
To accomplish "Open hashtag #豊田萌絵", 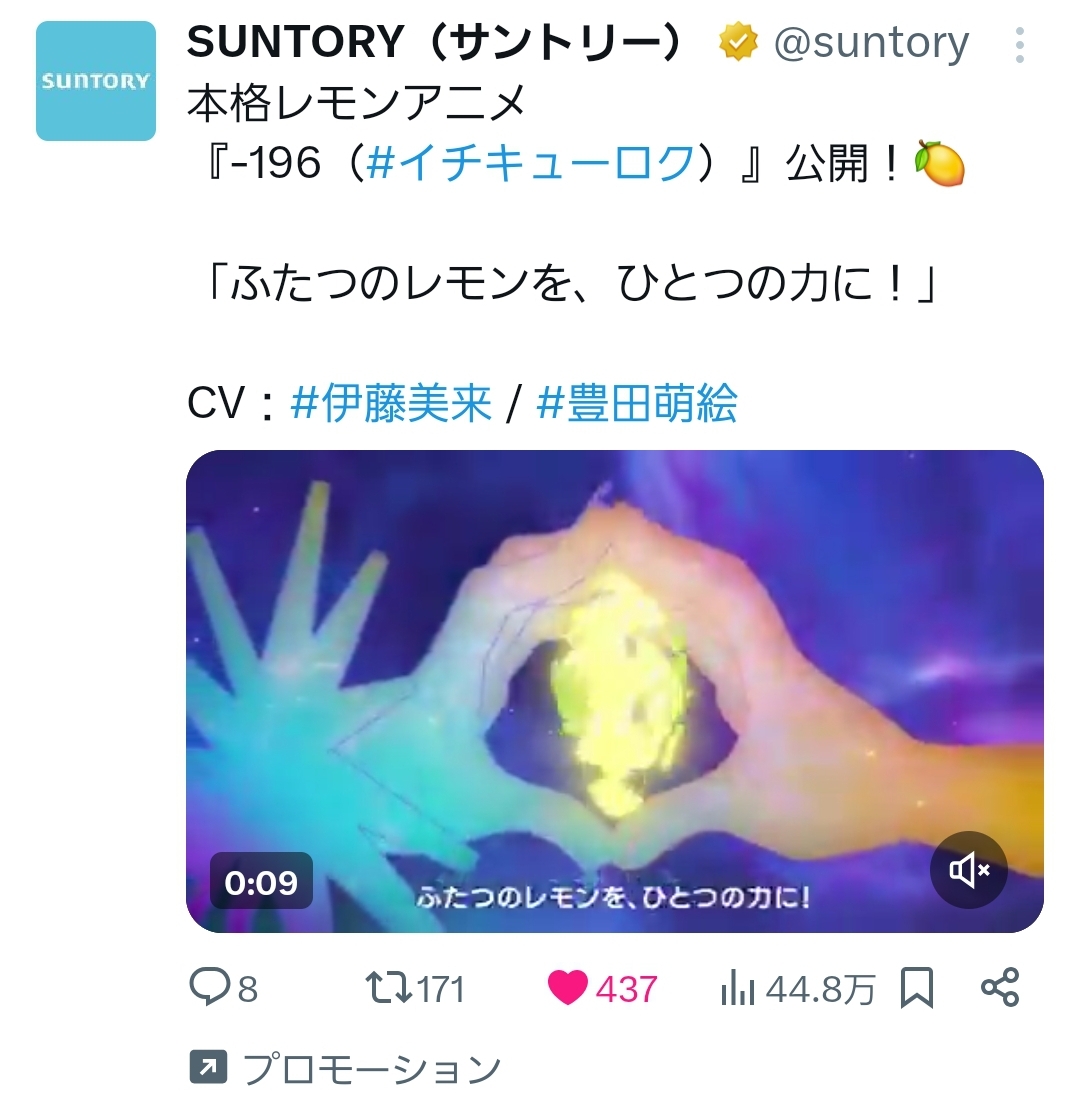I will click(x=637, y=403).
